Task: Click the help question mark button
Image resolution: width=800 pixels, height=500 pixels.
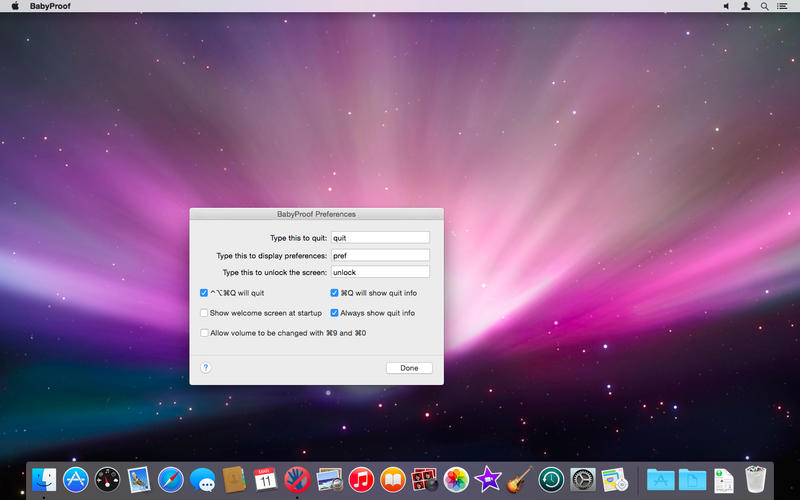Action: [205, 367]
